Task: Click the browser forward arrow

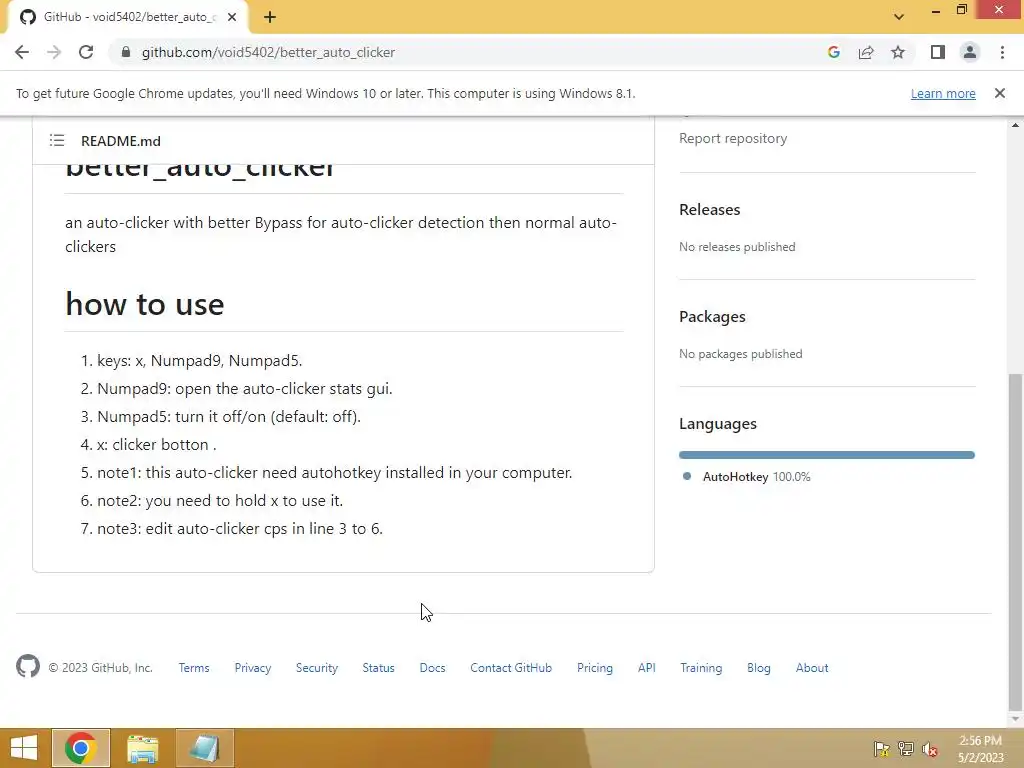Action: (x=54, y=52)
